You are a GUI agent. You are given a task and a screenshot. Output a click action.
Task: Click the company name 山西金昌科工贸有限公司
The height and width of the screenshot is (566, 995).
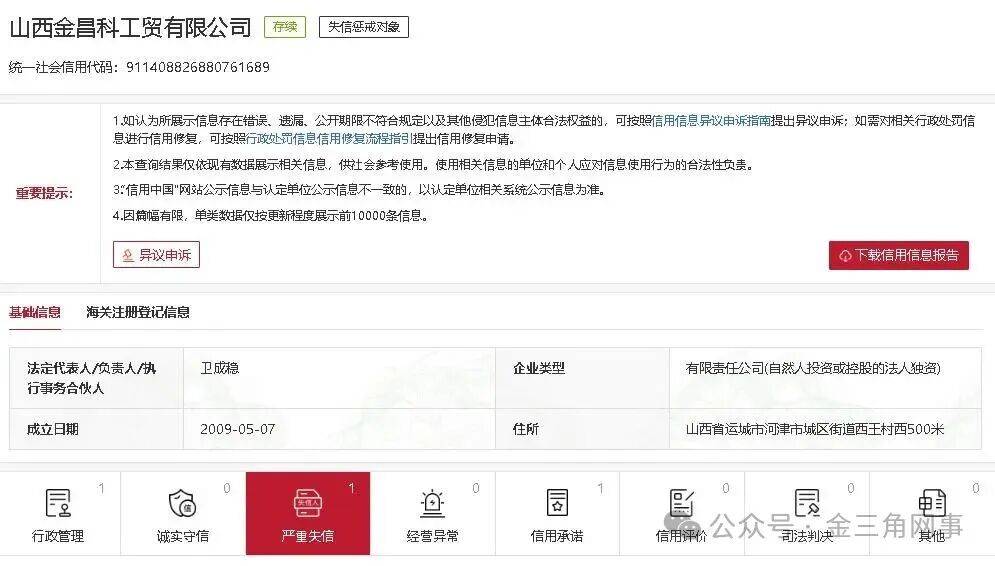tap(130, 27)
